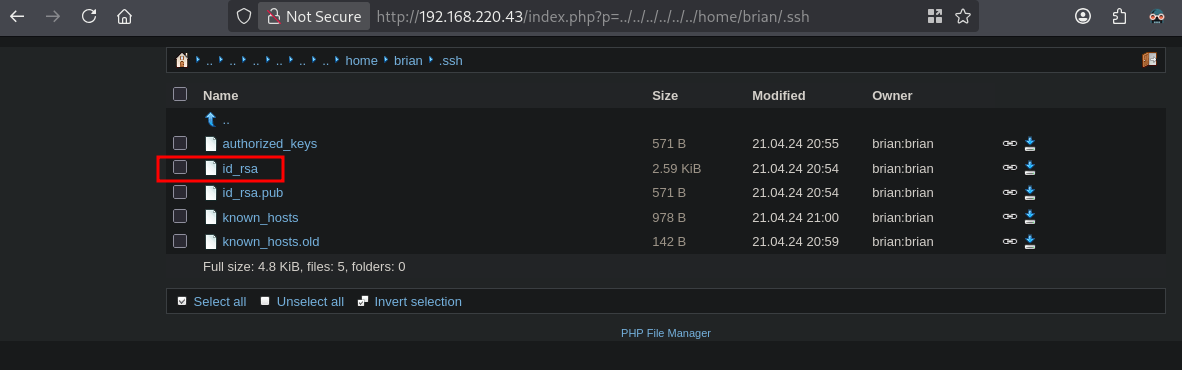Open the brian breadcrumb folder
Viewport: 1182px width, 370px height.
click(x=408, y=60)
